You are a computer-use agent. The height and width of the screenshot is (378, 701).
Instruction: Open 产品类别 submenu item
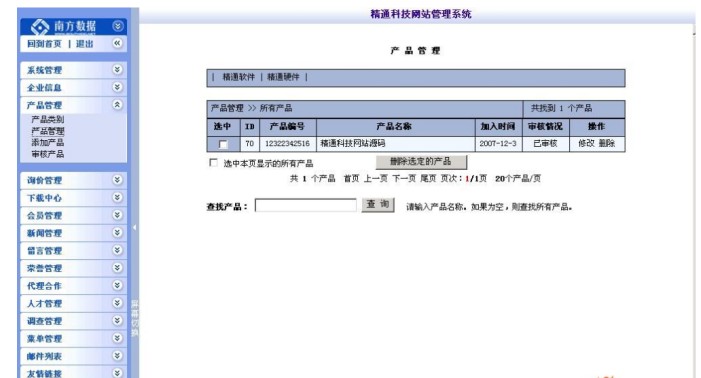pyautogui.click(x=48, y=119)
